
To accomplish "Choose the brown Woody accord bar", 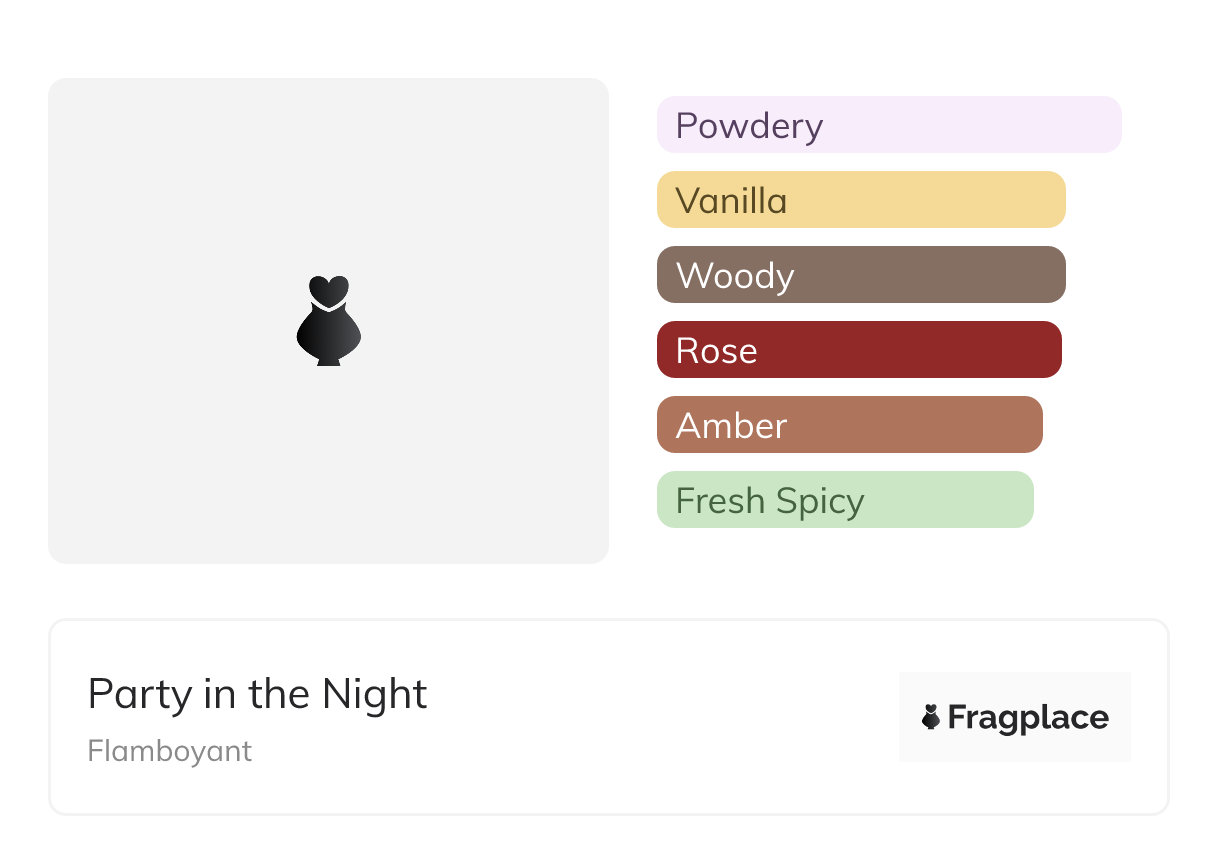I will point(861,275).
